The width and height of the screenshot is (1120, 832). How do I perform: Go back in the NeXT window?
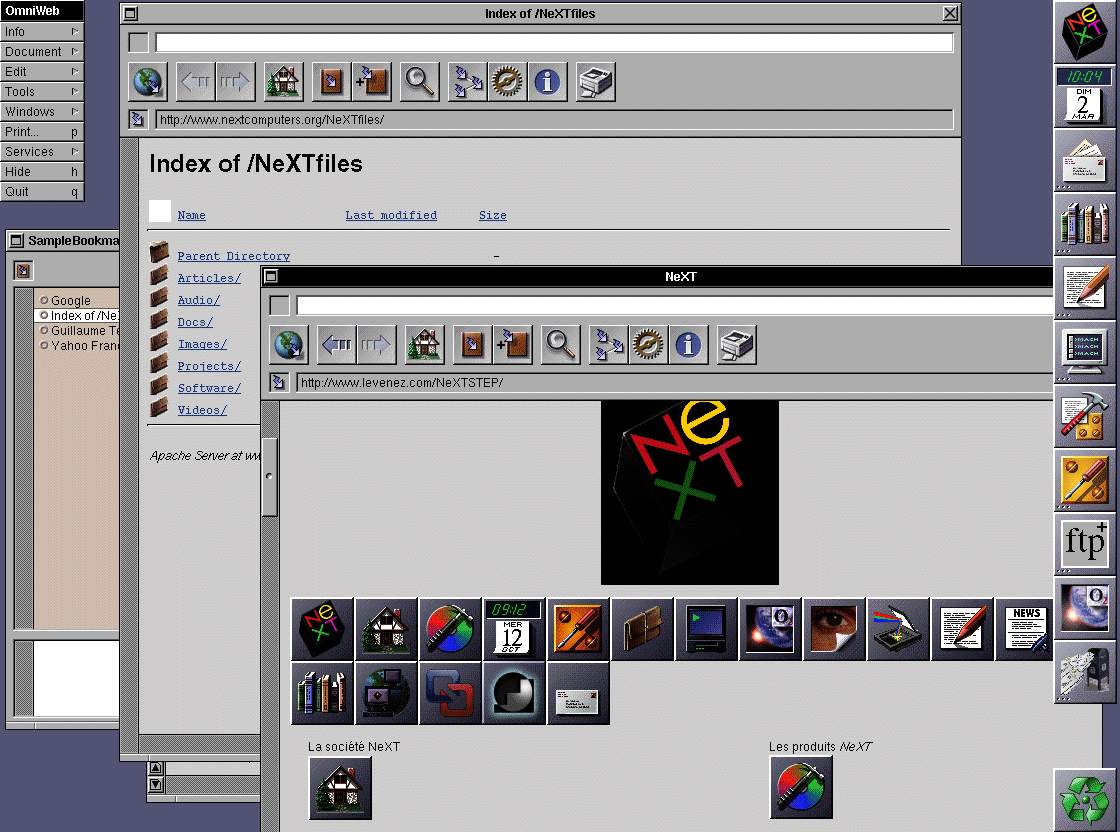click(336, 345)
